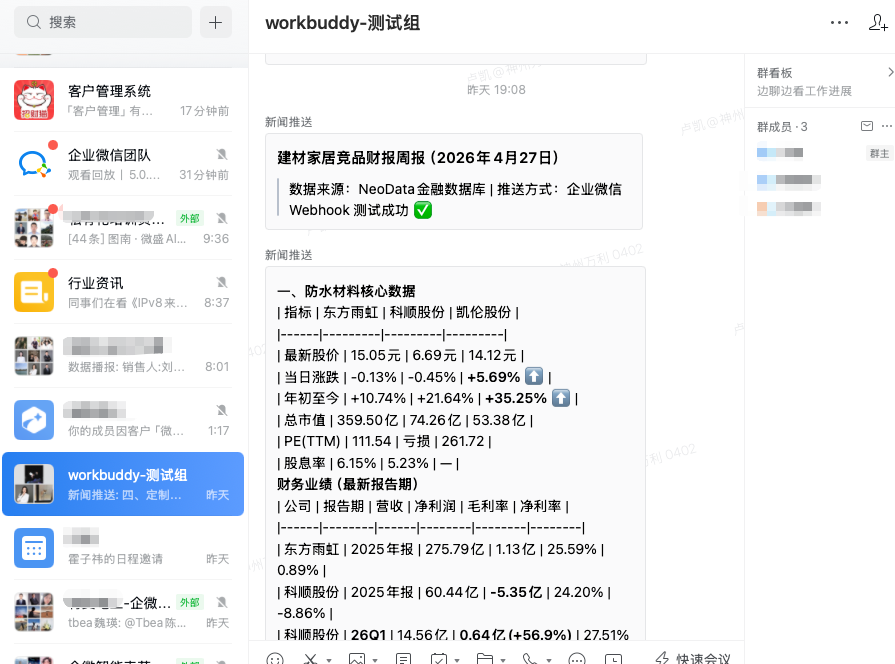Click 边聊边看工作进展 subtitle
The height and width of the screenshot is (664, 895).
coord(804,91)
